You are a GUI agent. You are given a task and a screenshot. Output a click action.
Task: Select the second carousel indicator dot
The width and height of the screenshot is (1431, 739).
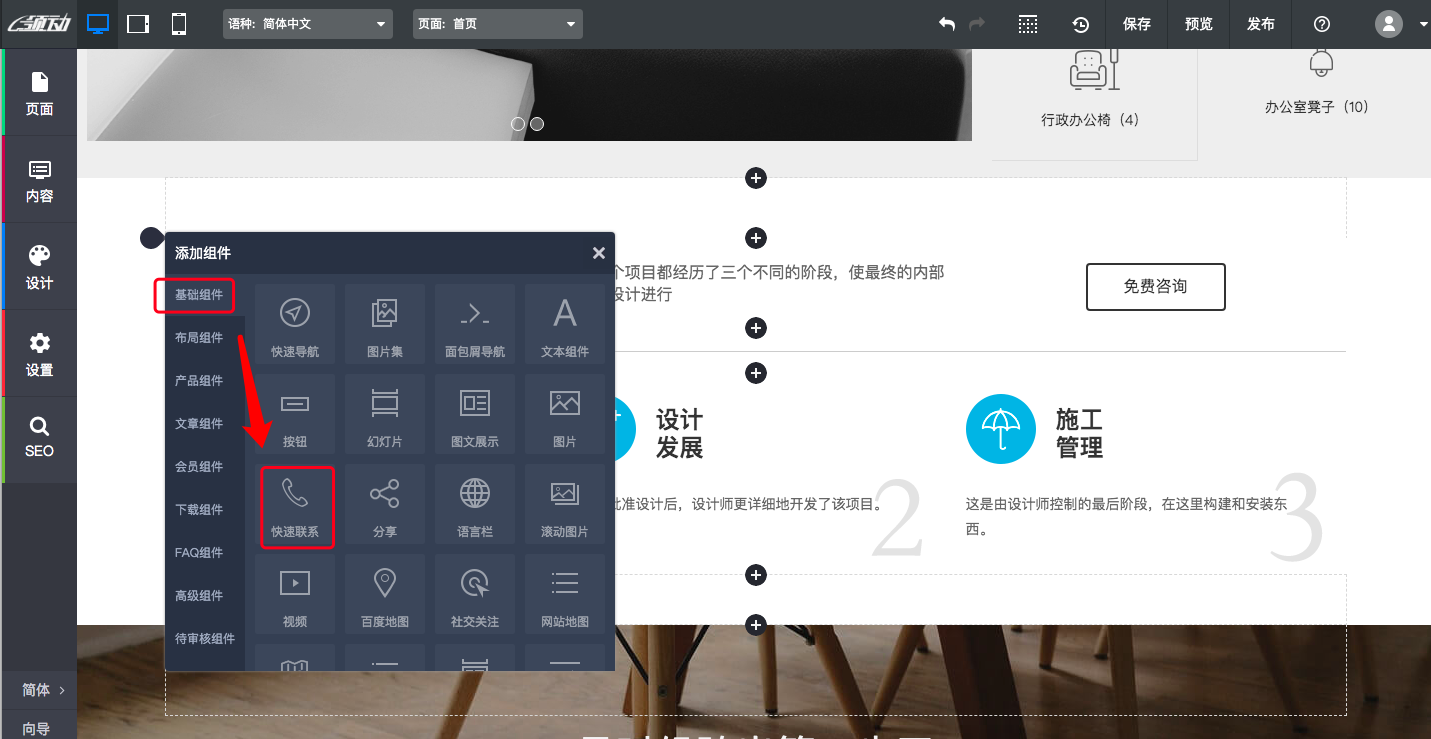coord(537,123)
